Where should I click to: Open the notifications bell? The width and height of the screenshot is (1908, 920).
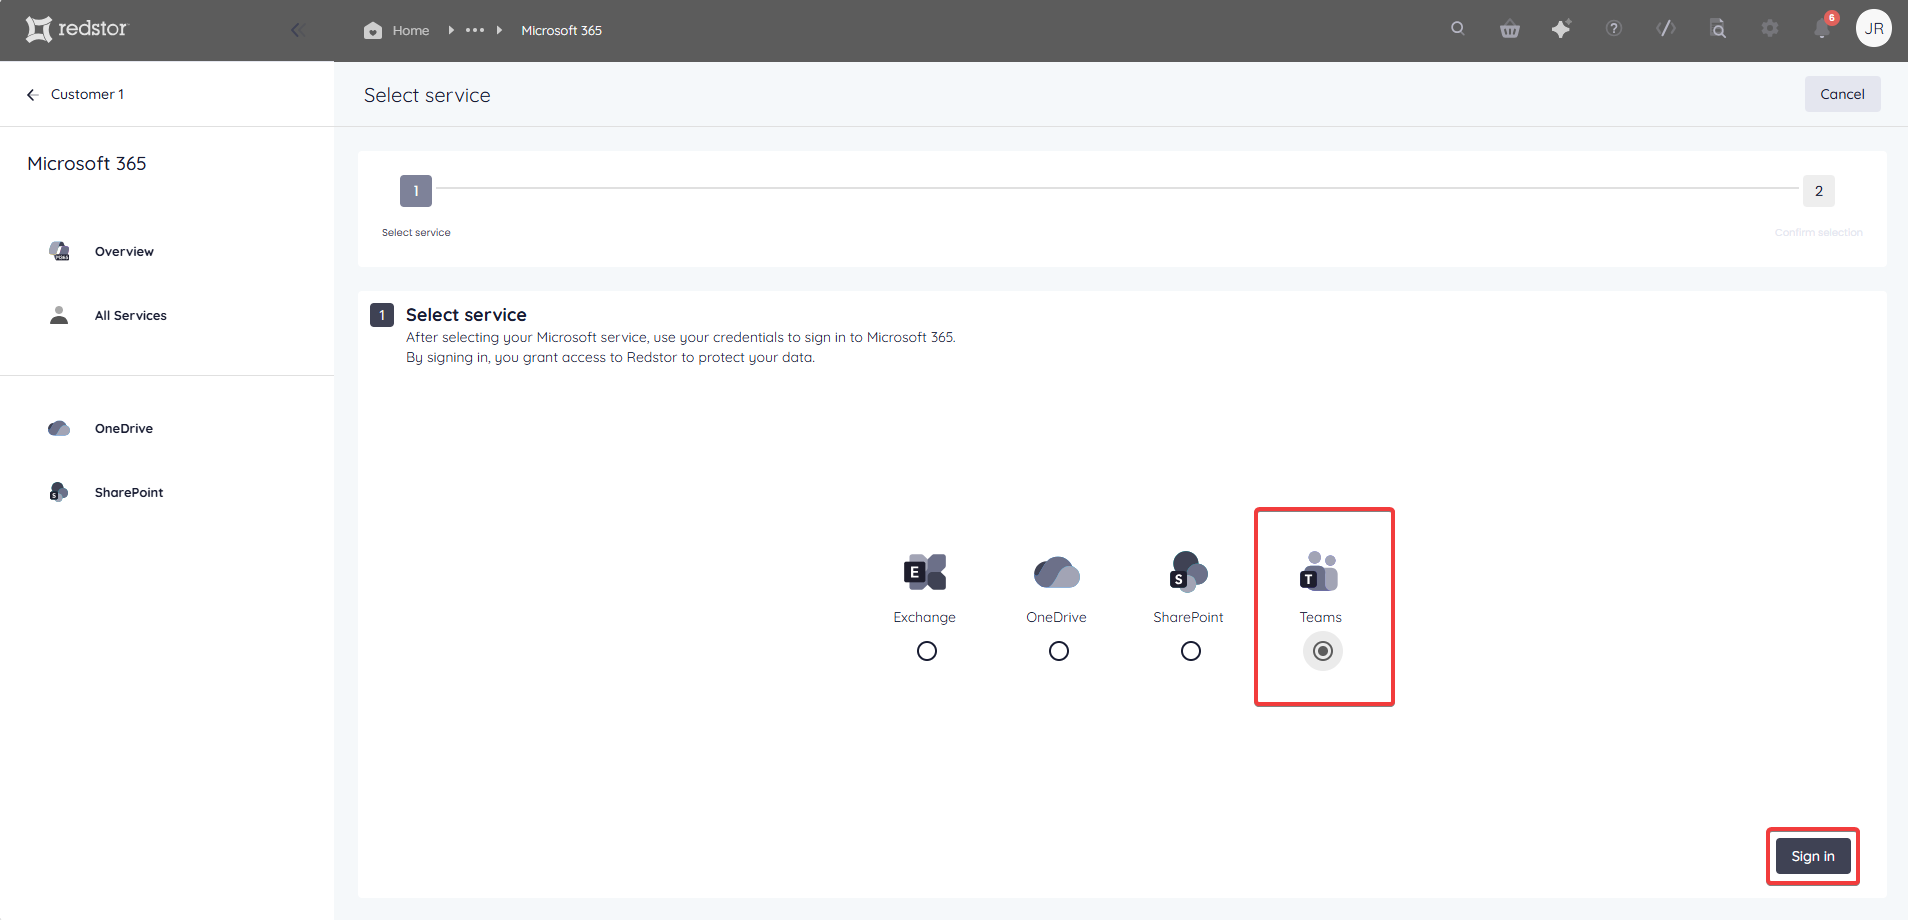pos(1822,29)
